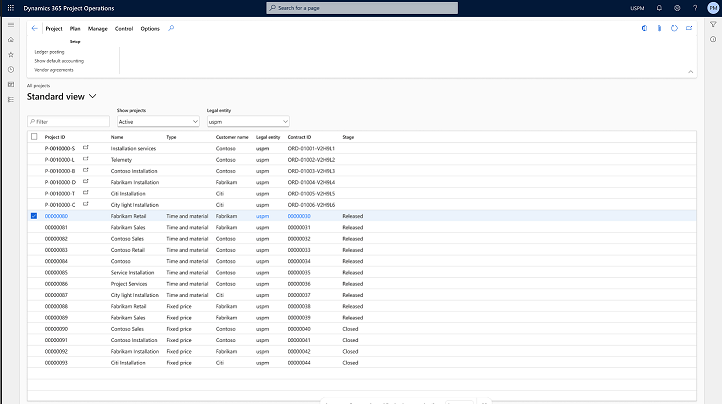Click the icon next to P-0010000-C
Image resolution: width=722 pixels, height=404 pixels.
click(86, 204)
